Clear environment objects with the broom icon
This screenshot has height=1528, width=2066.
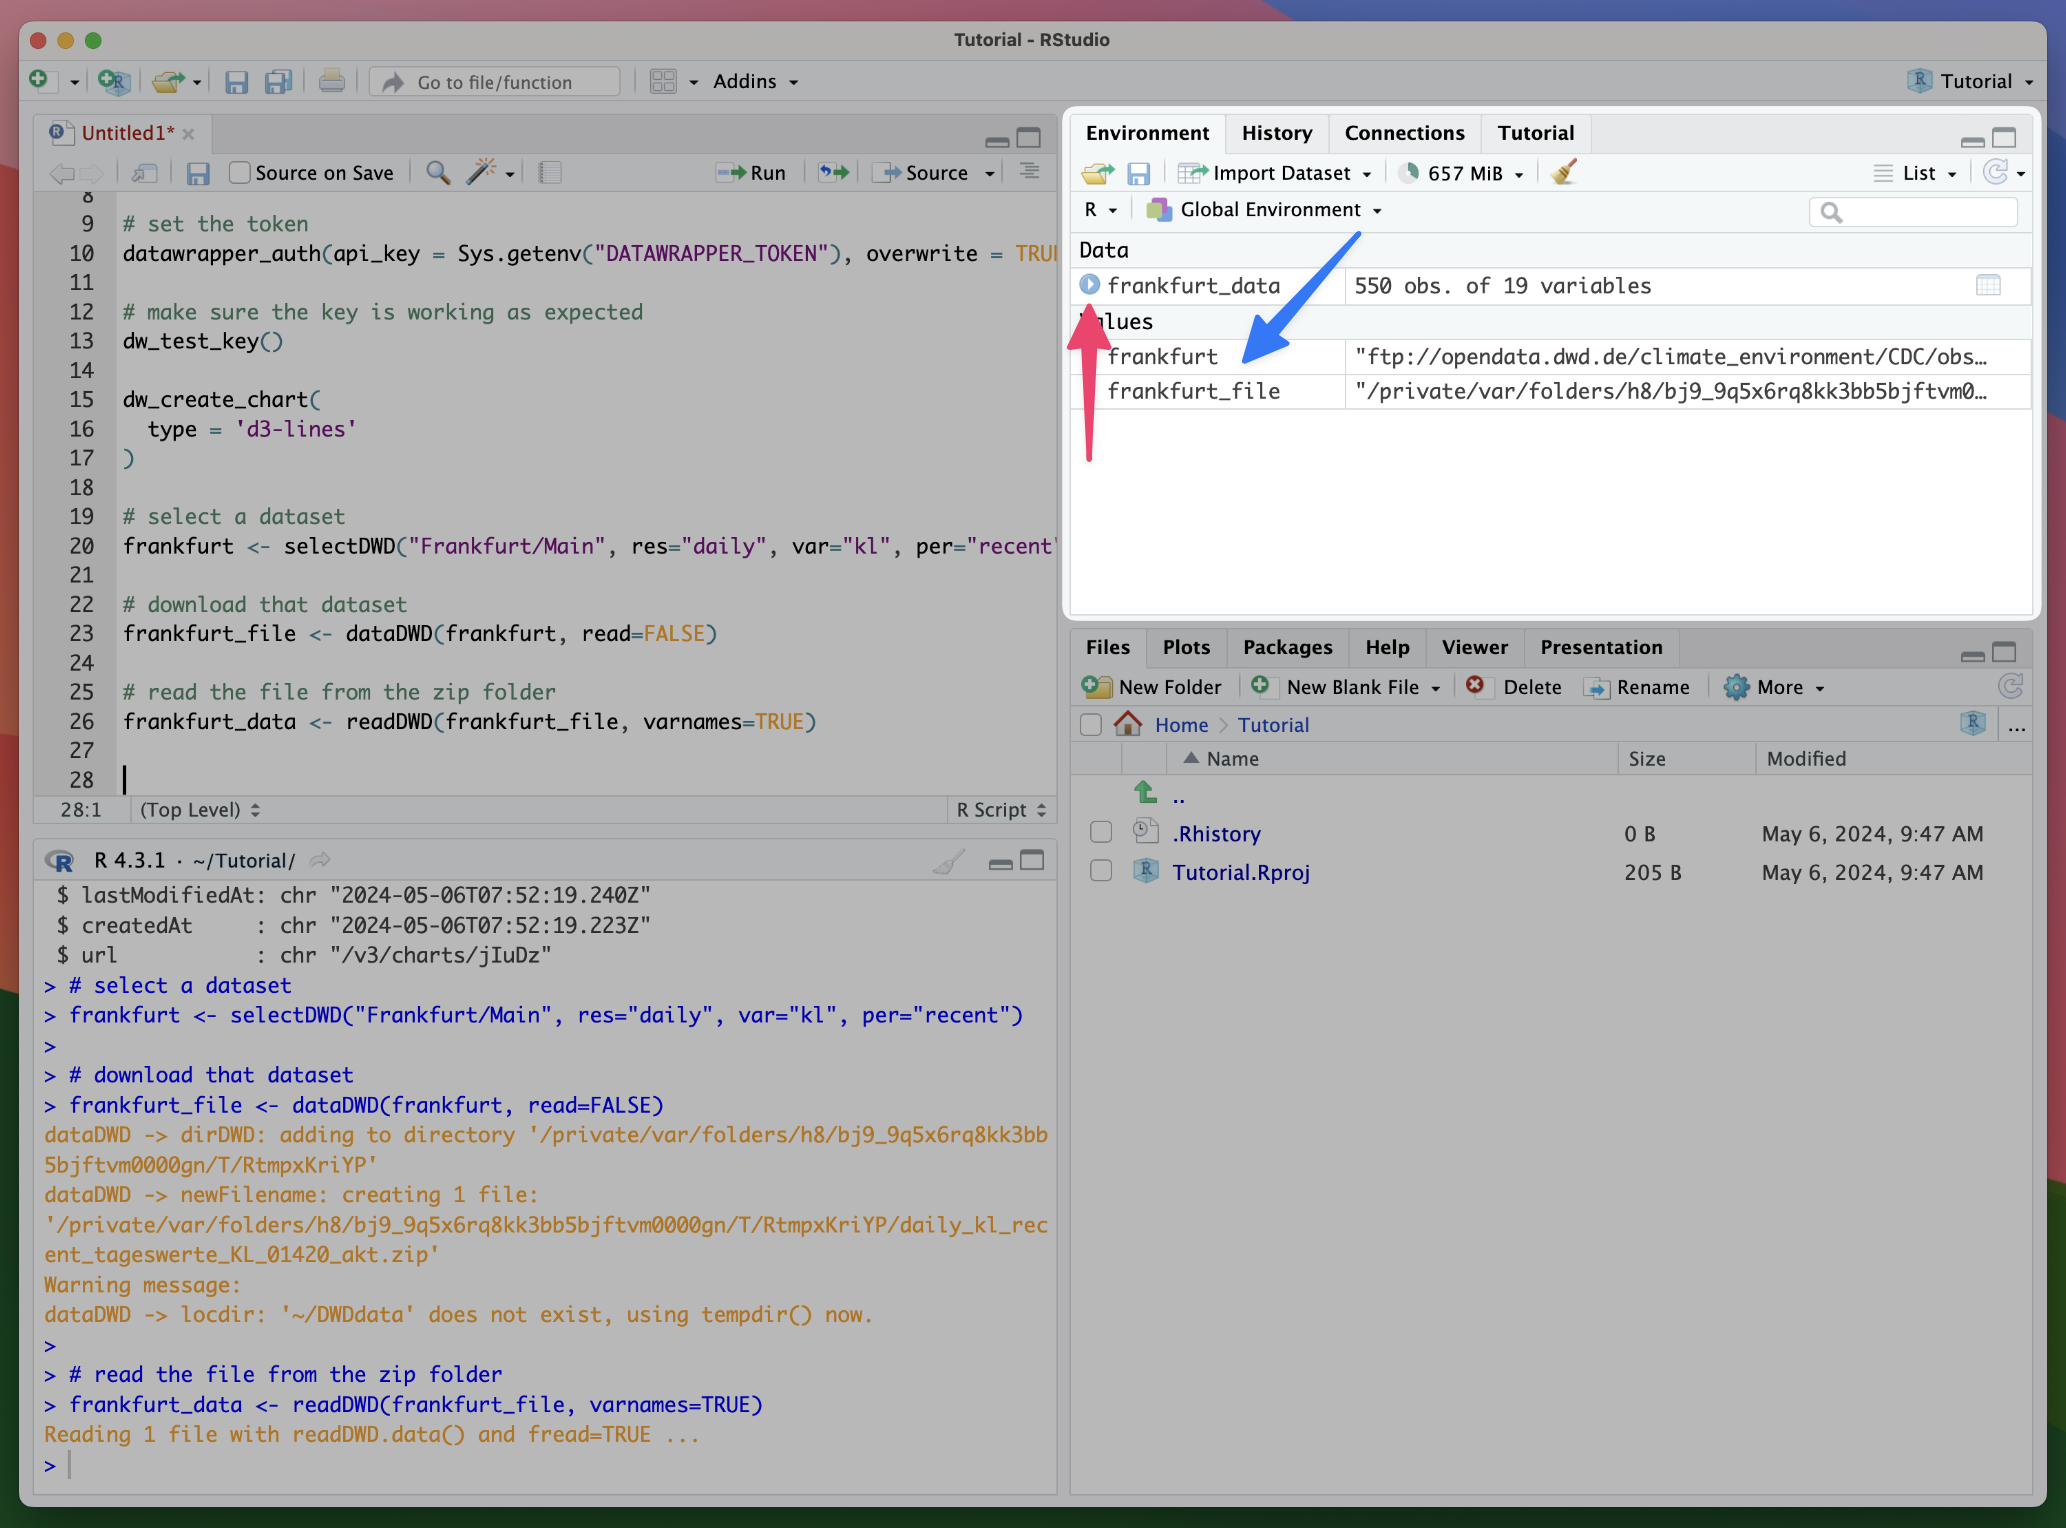(1565, 172)
